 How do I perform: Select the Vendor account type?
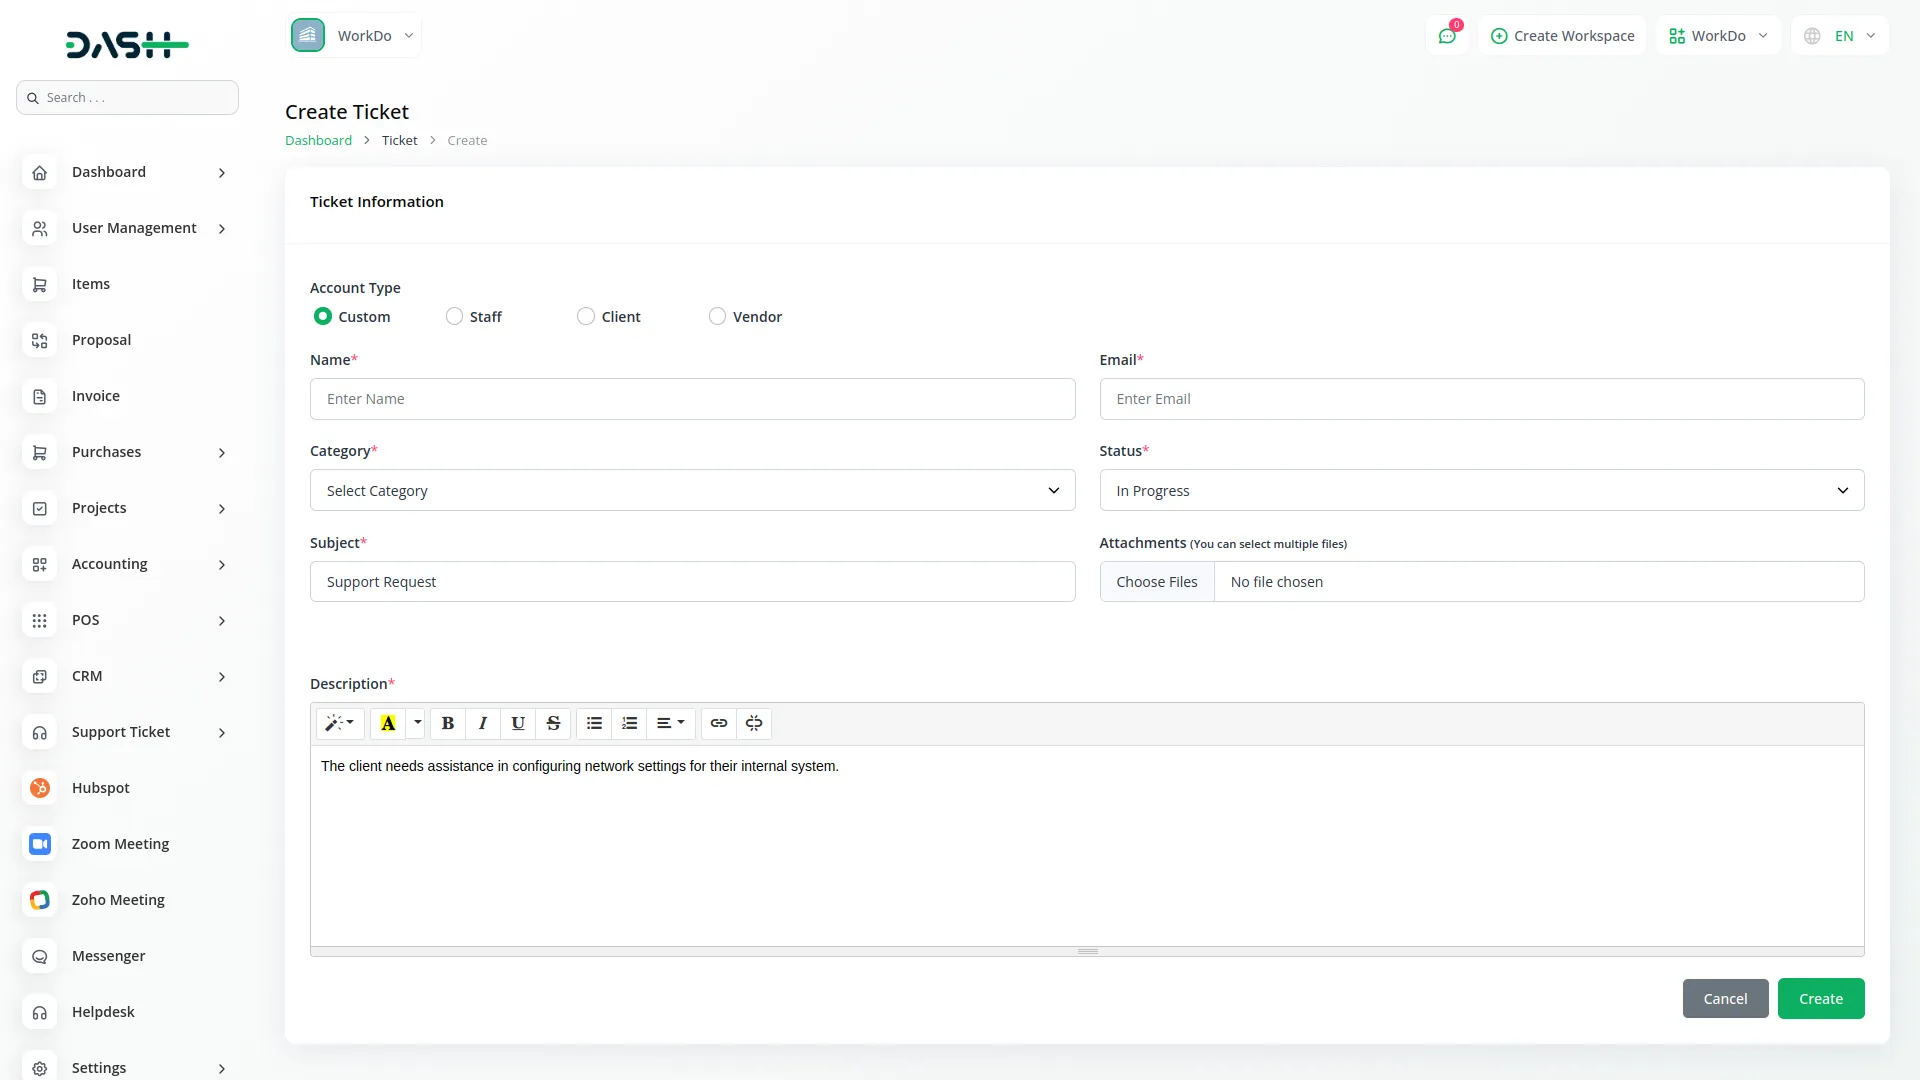pyautogui.click(x=717, y=316)
